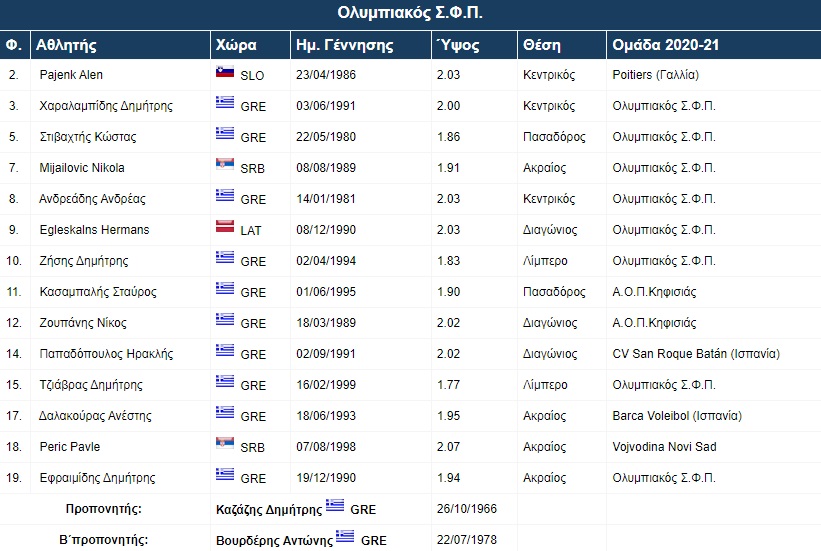821x551 pixels.
Task: Click the Ημ. Γέννησης column header
Action: [x=345, y=45]
